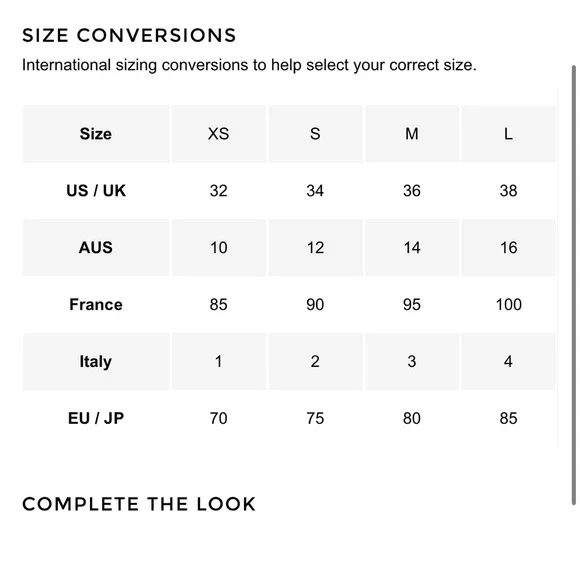Image resolution: width=580 pixels, height=580 pixels.
Task: Click the SIZE CONVERSIONS heading
Action: [129, 36]
